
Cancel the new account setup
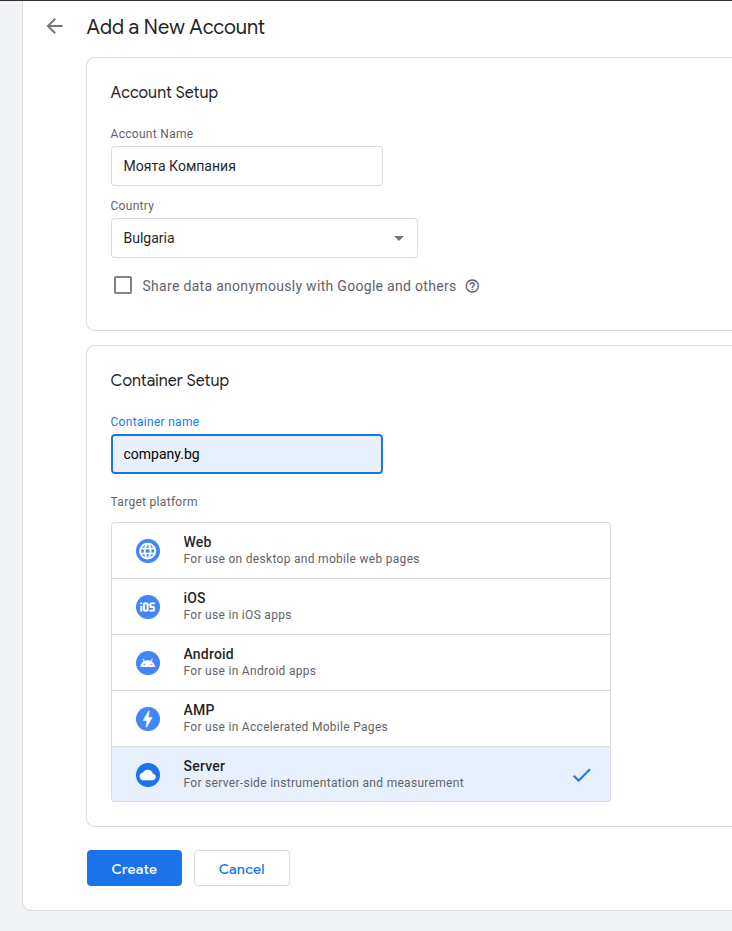pyautogui.click(x=242, y=869)
